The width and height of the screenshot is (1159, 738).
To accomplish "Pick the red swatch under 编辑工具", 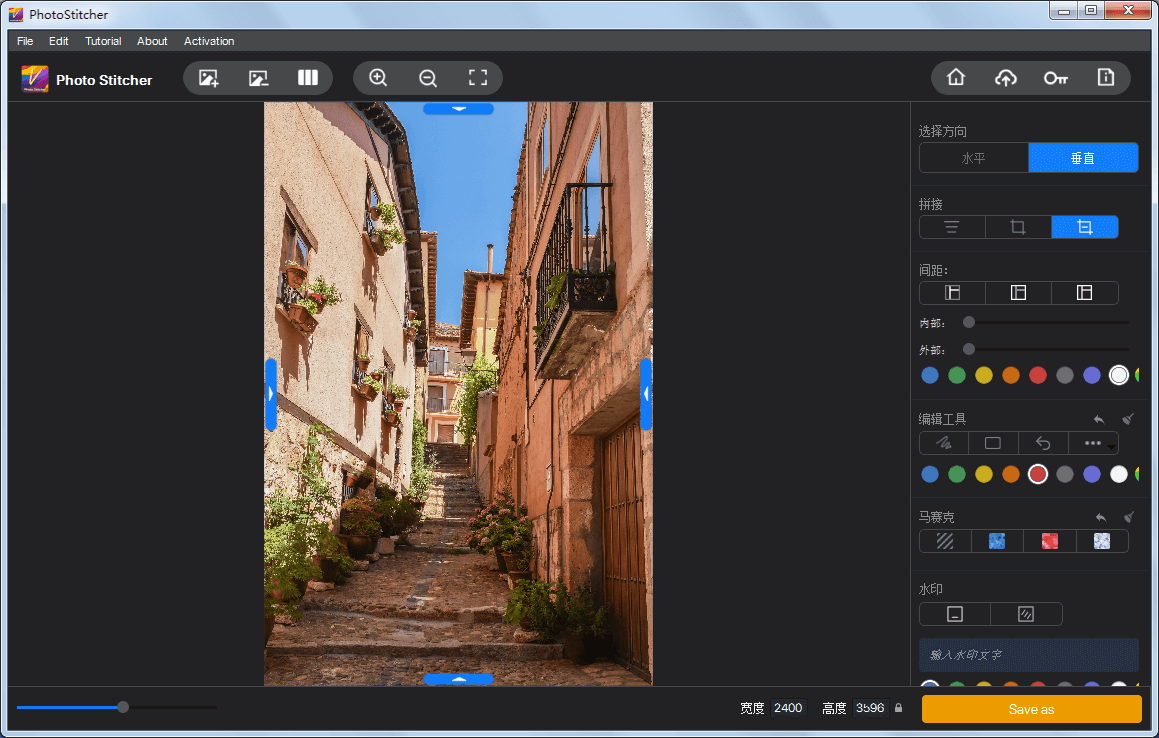I will [1038, 474].
